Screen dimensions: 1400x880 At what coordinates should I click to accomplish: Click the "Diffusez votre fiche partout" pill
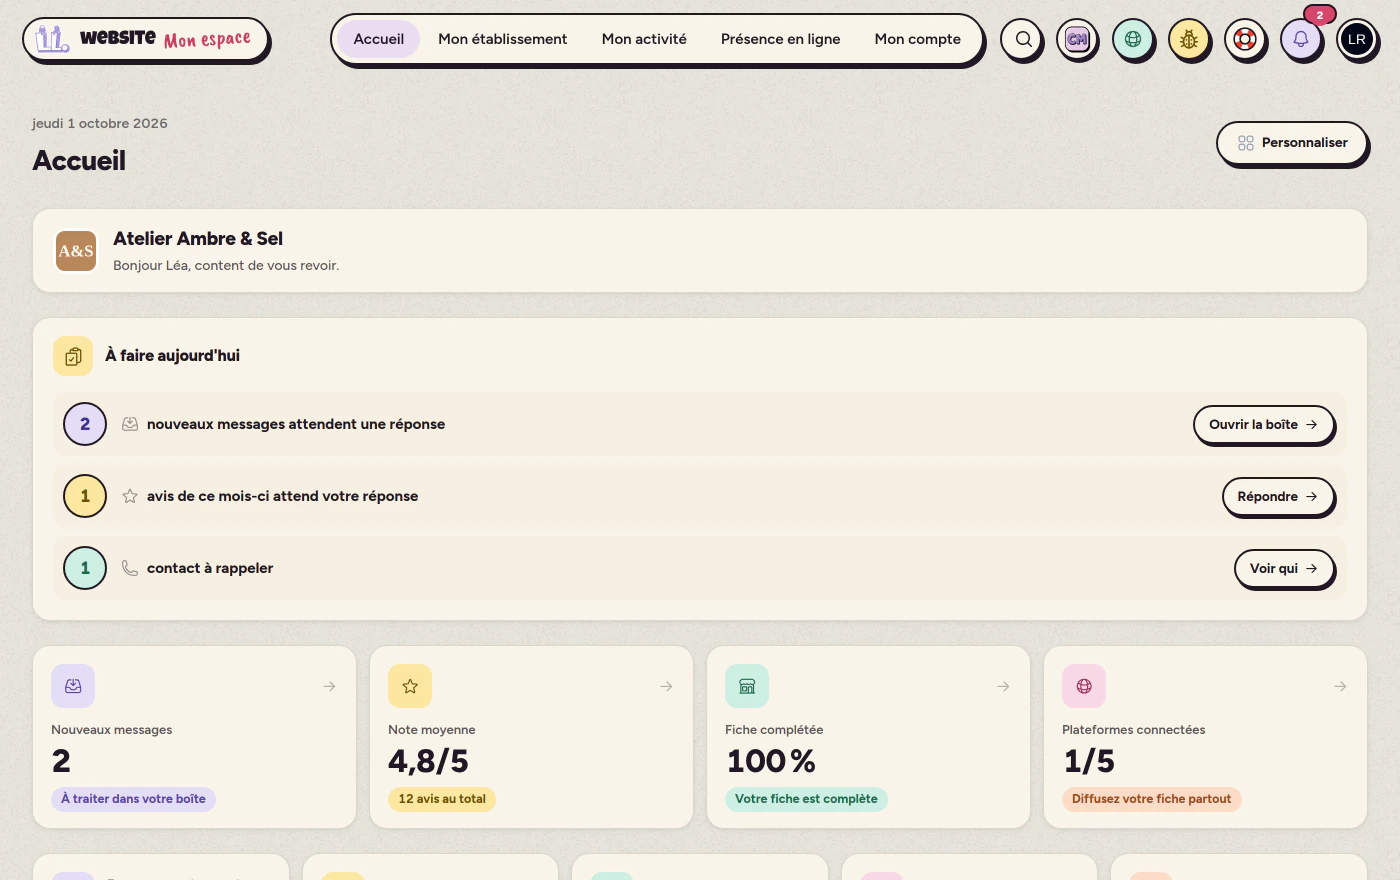(x=1151, y=799)
